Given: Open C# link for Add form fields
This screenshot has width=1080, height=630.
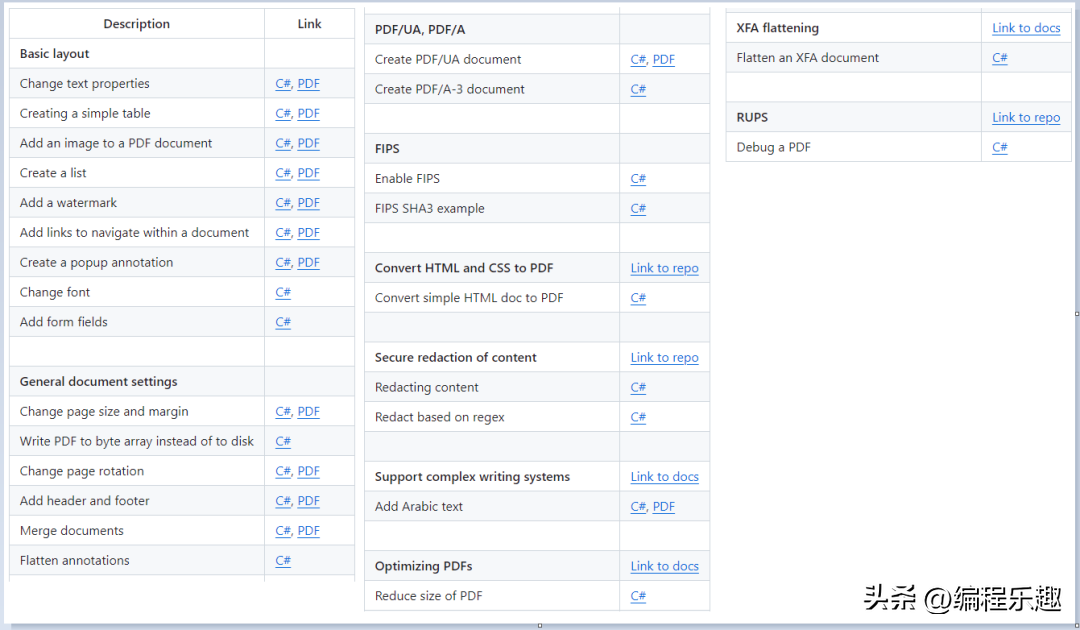Looking at the screenshot, I should (x=283, y=322).
